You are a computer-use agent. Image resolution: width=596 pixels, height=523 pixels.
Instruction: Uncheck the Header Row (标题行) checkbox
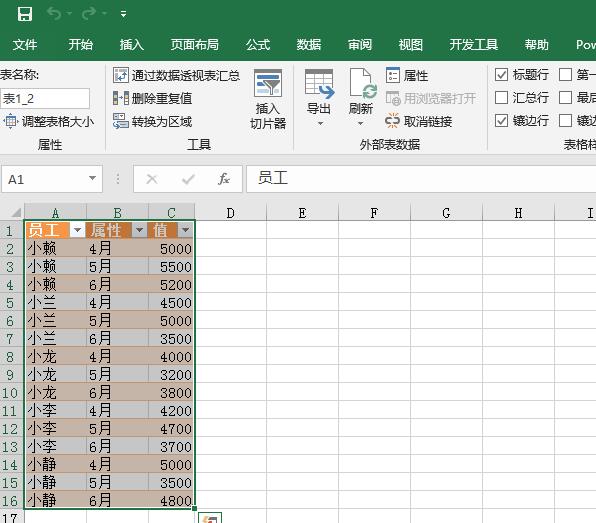(x=501, y=74)
